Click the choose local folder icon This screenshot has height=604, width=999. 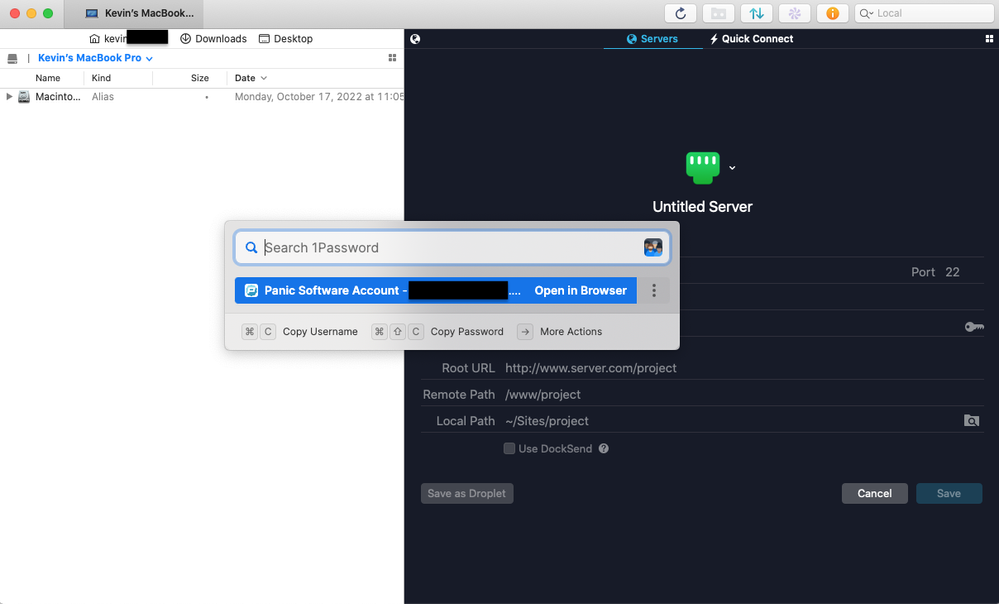coord(971,421)
